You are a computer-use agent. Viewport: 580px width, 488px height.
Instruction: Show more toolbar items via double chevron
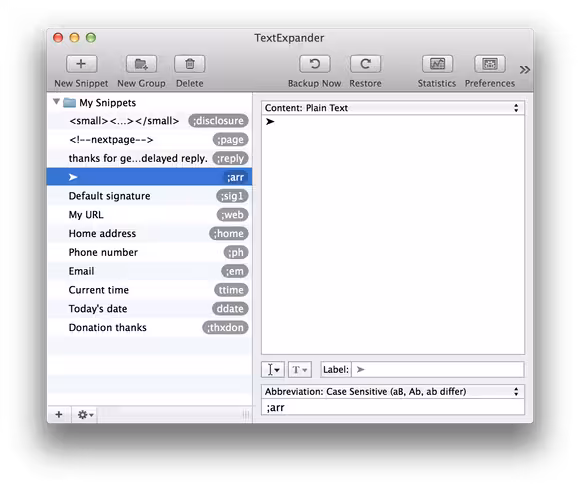click(525, 70)
